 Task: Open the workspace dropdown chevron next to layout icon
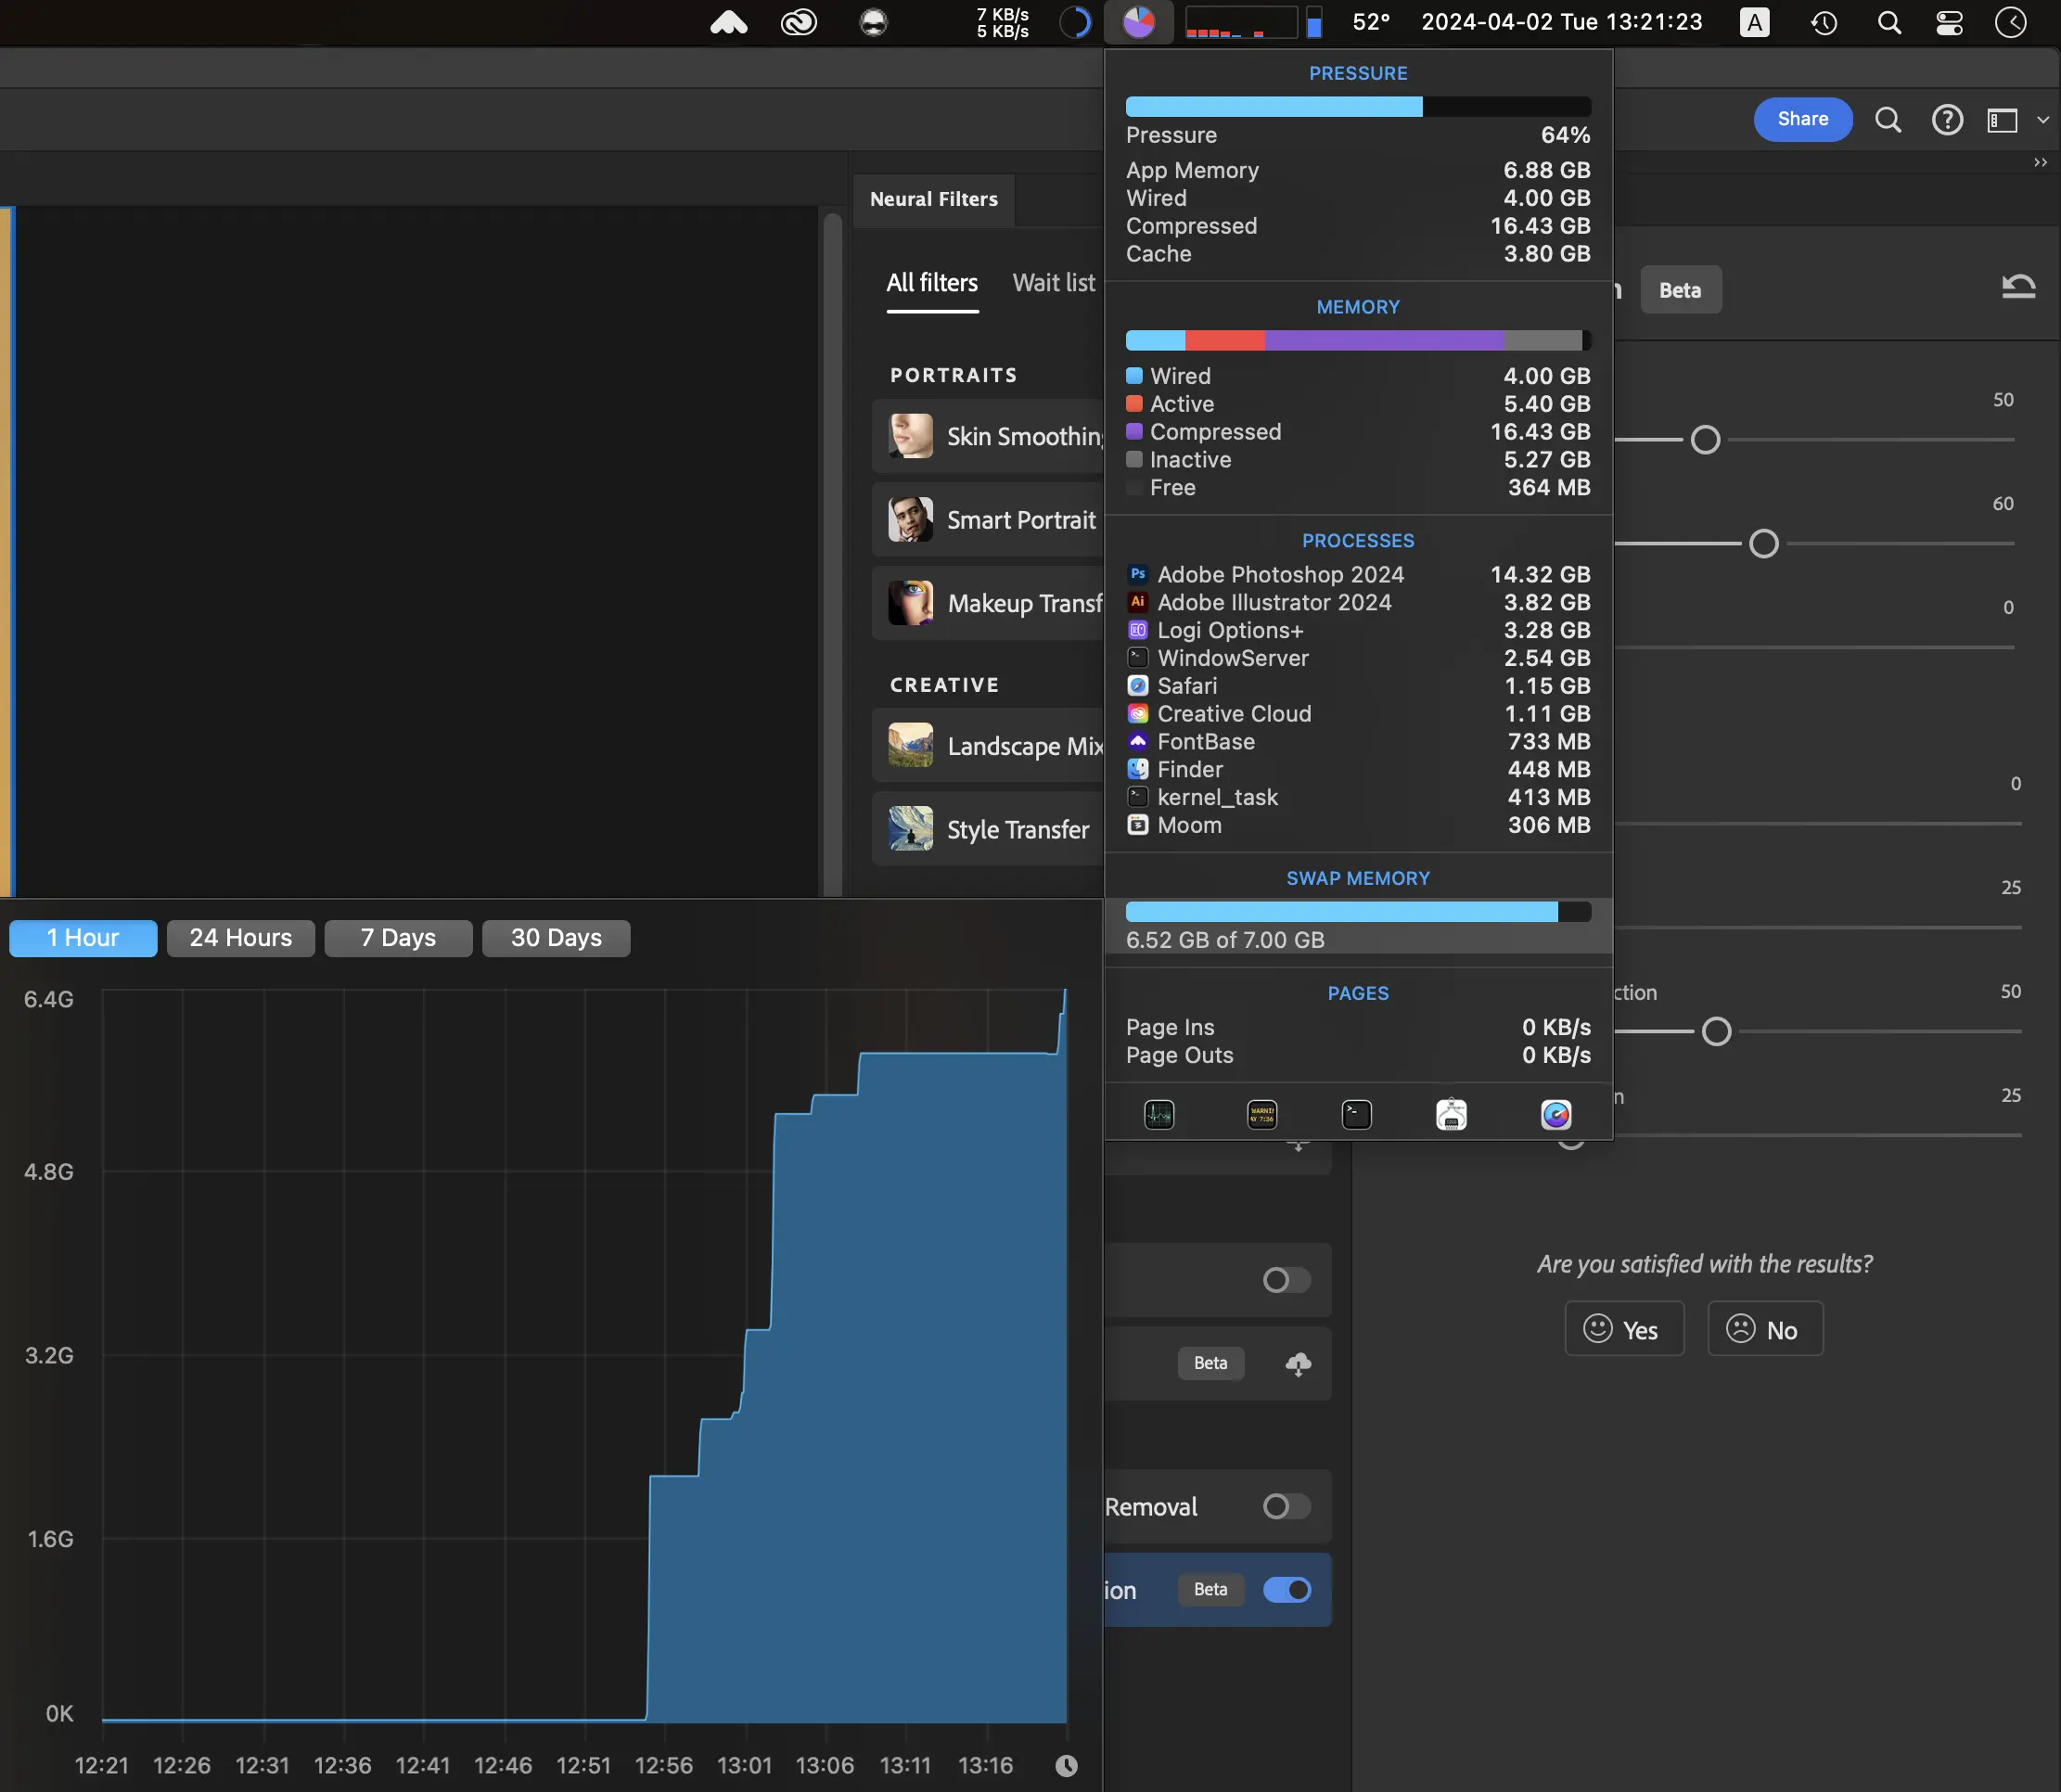click(x=2043, y=120)
